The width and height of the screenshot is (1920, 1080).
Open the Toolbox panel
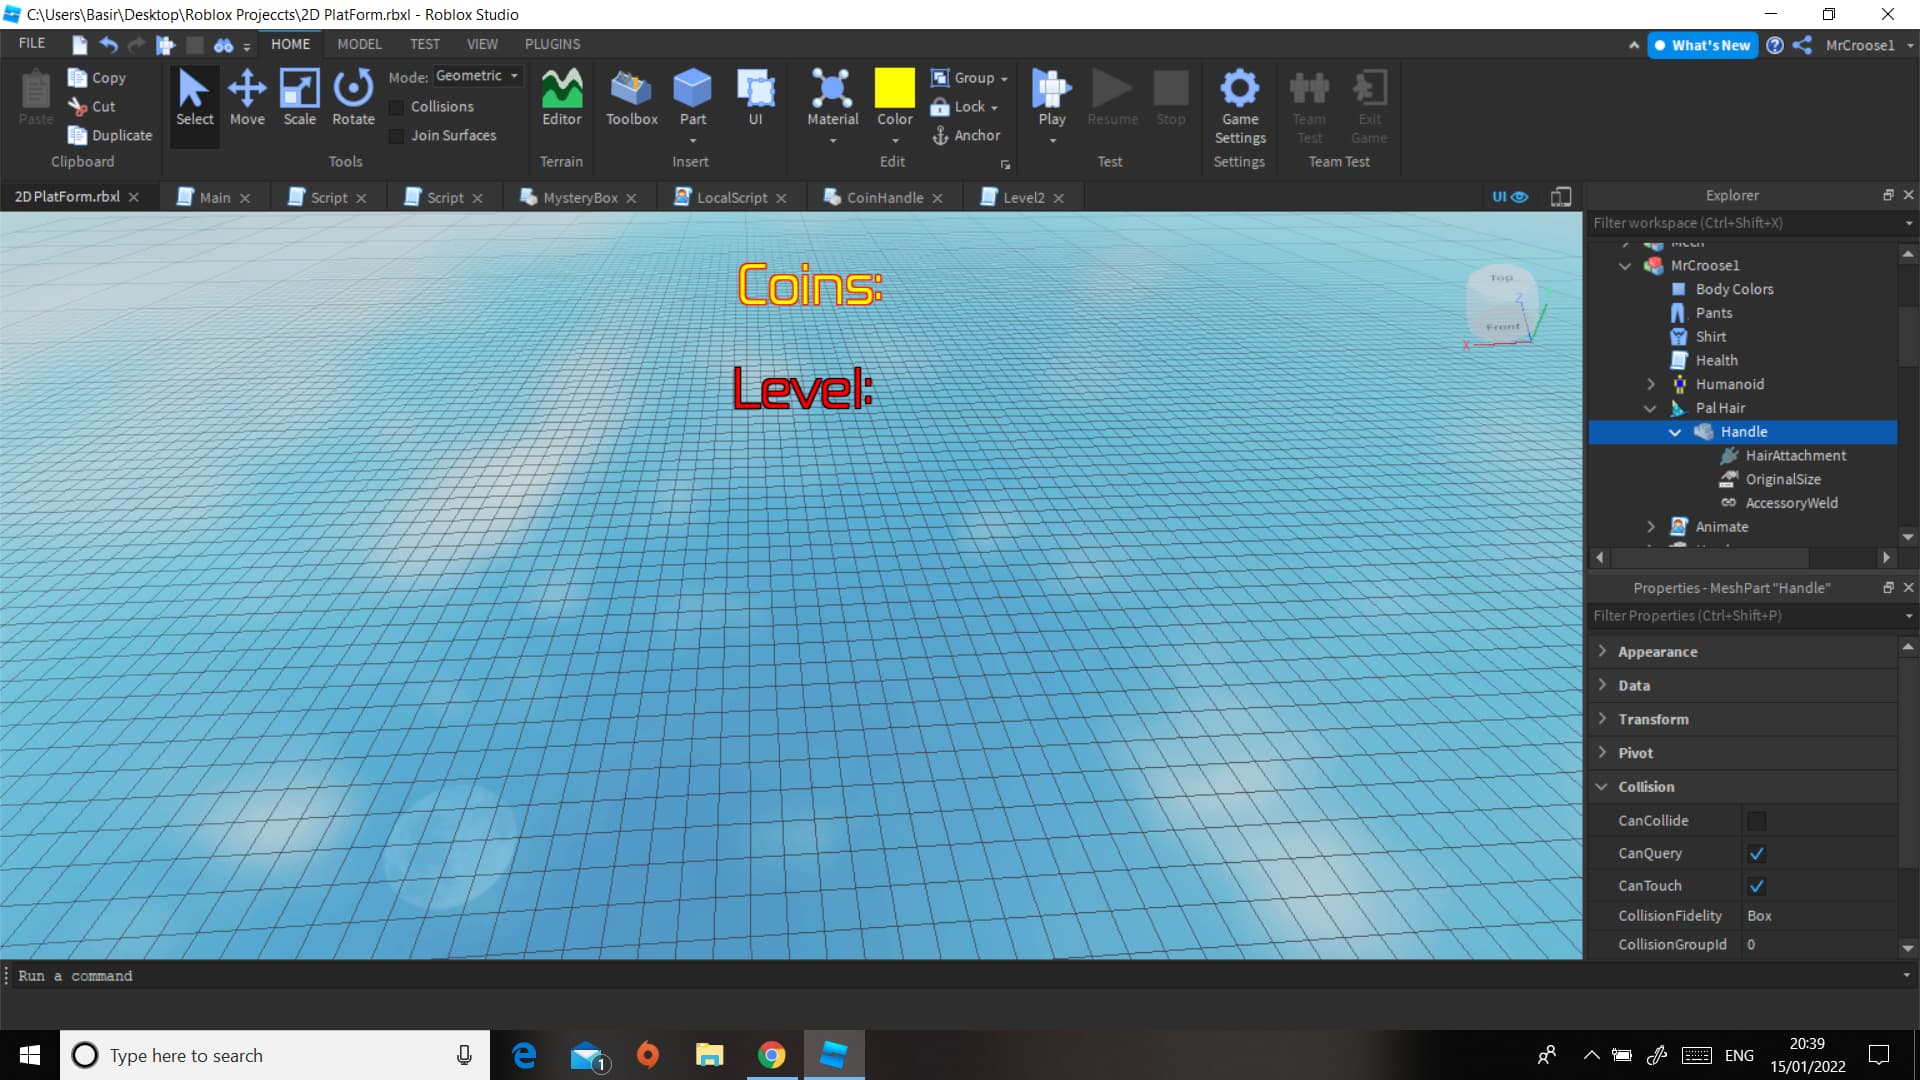[631, 98]
